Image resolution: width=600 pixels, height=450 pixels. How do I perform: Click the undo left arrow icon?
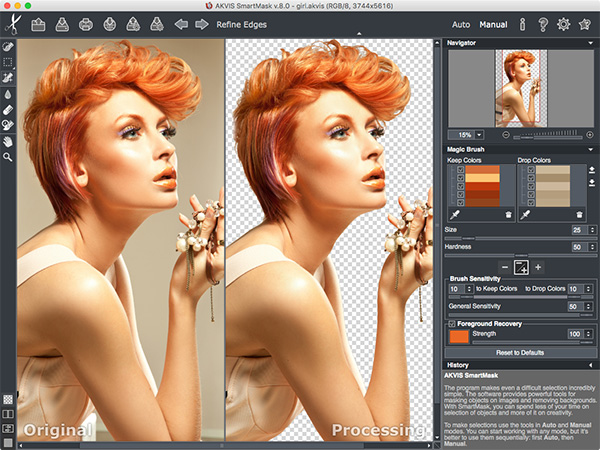[x=182, y=22]
